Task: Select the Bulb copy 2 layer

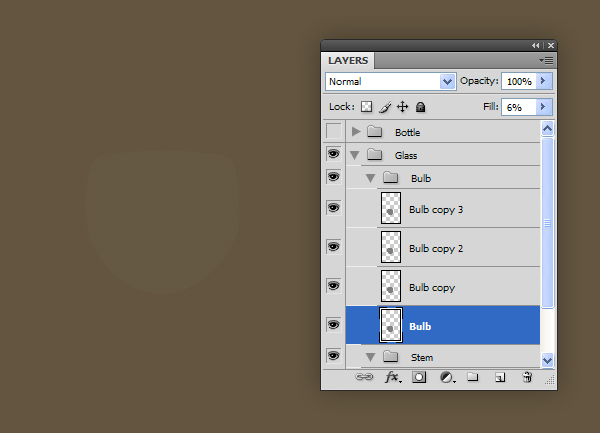Action: [x=443, y=247]
